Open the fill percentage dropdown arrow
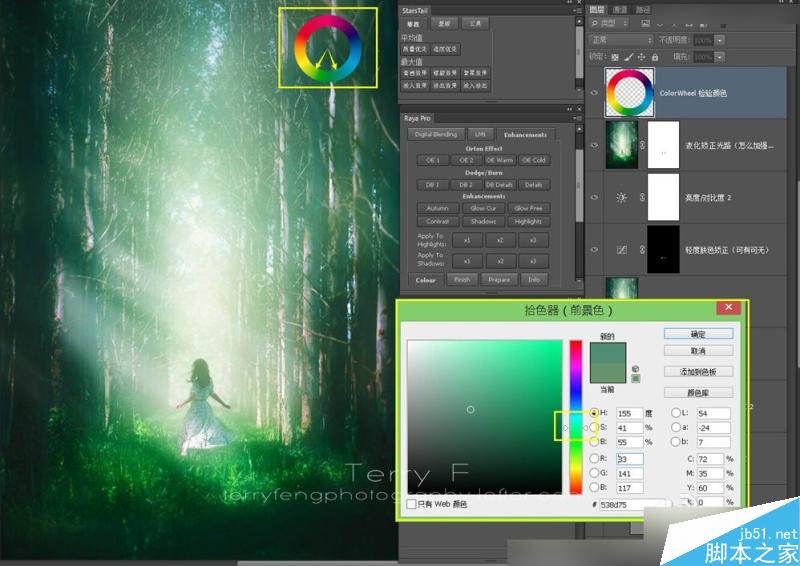This screenshot has width=800, height=566. pos(719,57)
